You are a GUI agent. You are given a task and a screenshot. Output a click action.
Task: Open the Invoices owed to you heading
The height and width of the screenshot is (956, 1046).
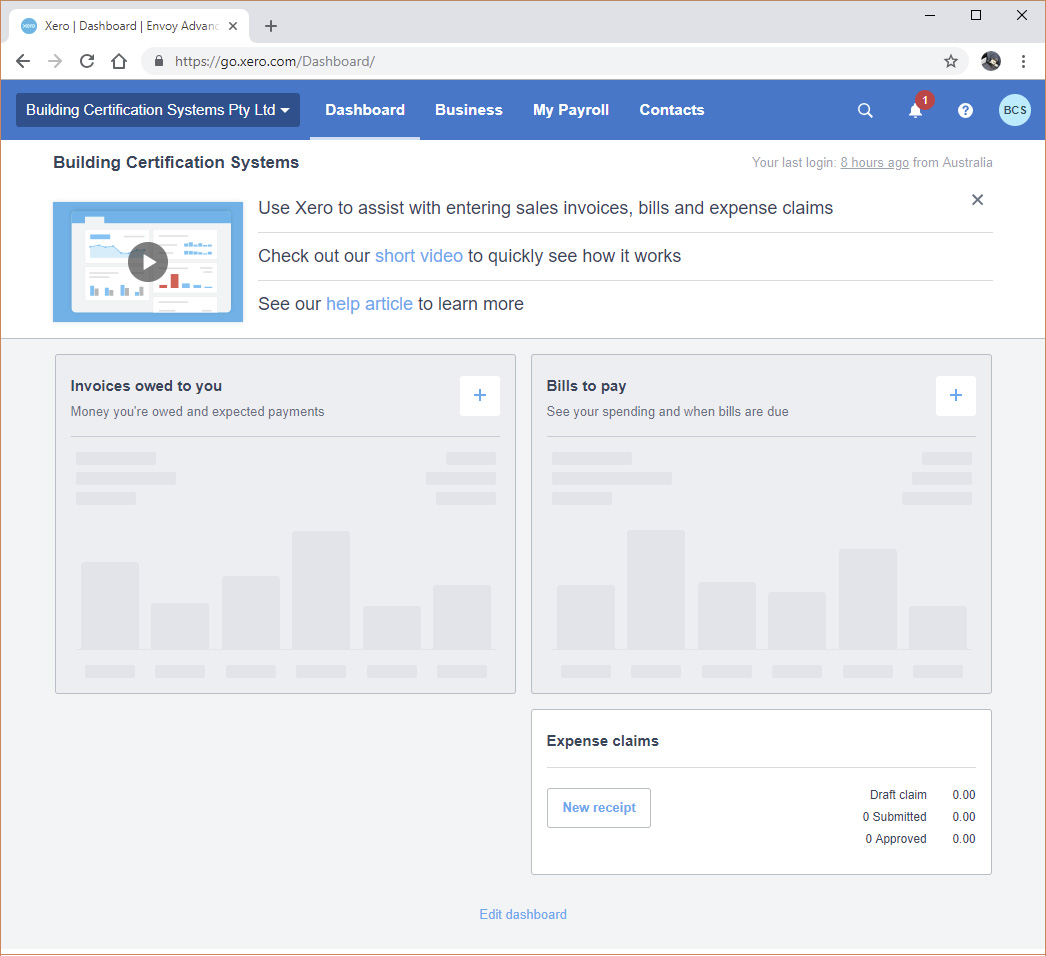coord(146,386)
